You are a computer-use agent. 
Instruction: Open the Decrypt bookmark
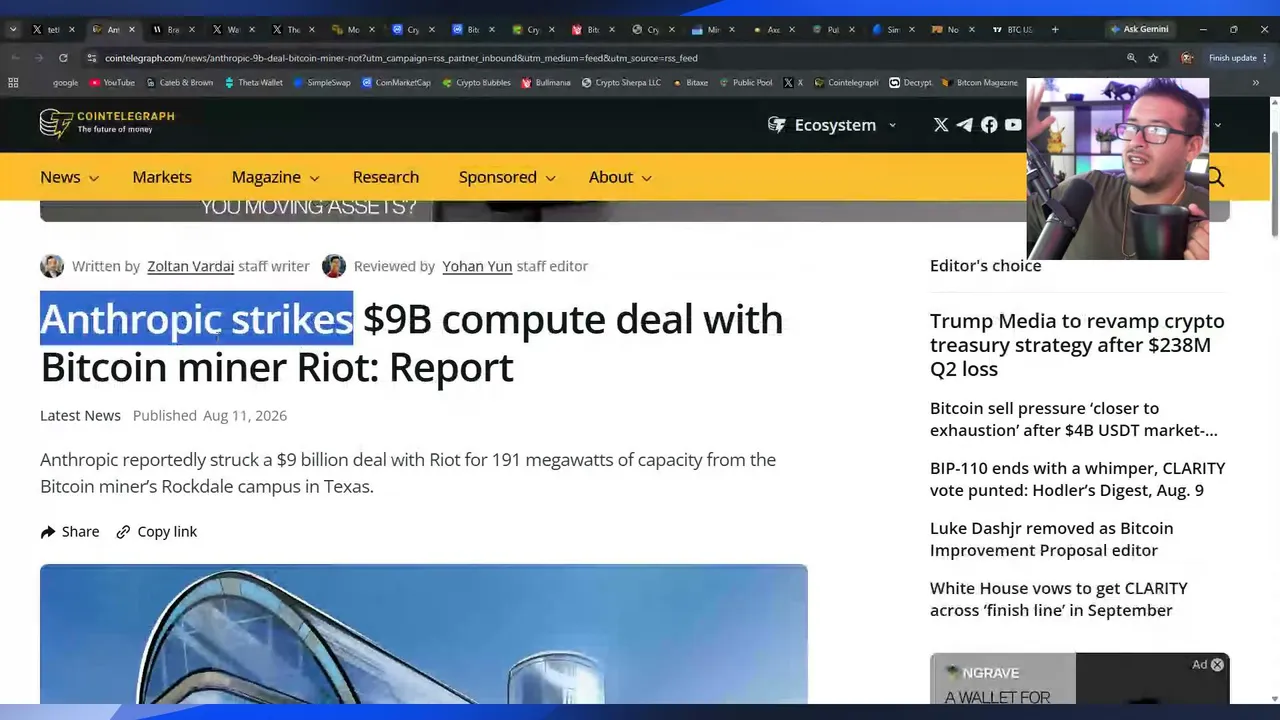tap(911, 83)
